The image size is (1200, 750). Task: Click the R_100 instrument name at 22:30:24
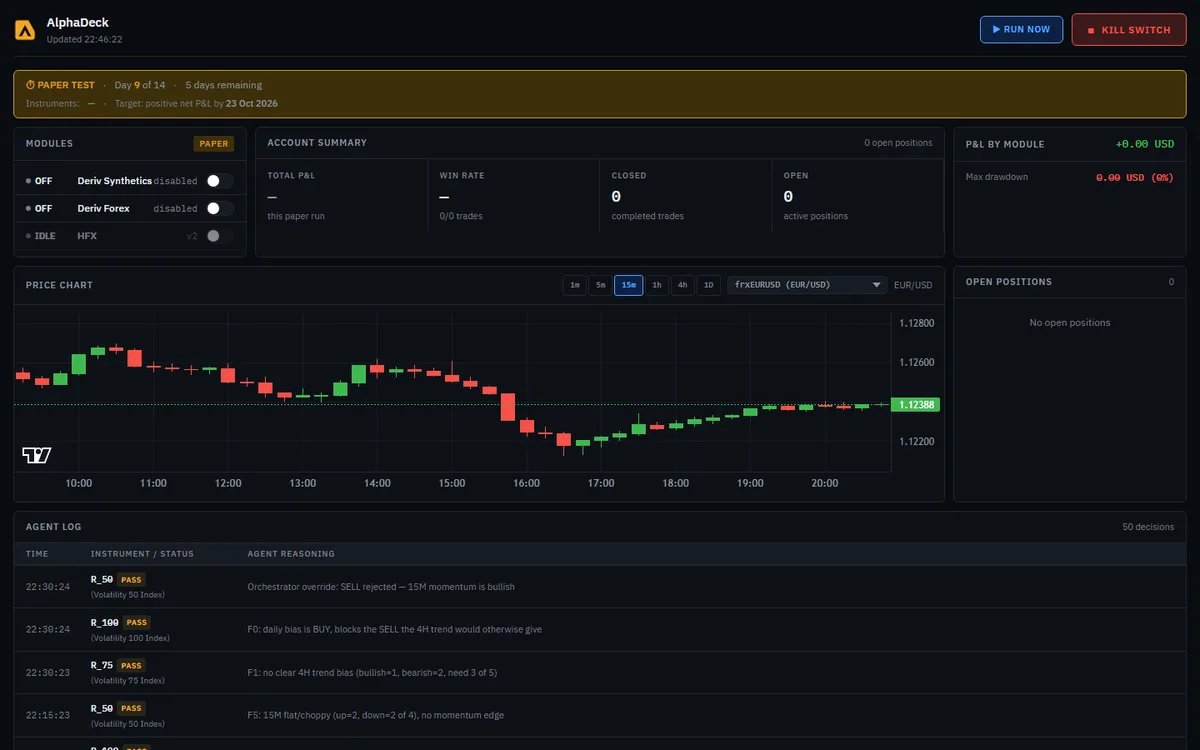pyautogui.click(x=104, y=622)
